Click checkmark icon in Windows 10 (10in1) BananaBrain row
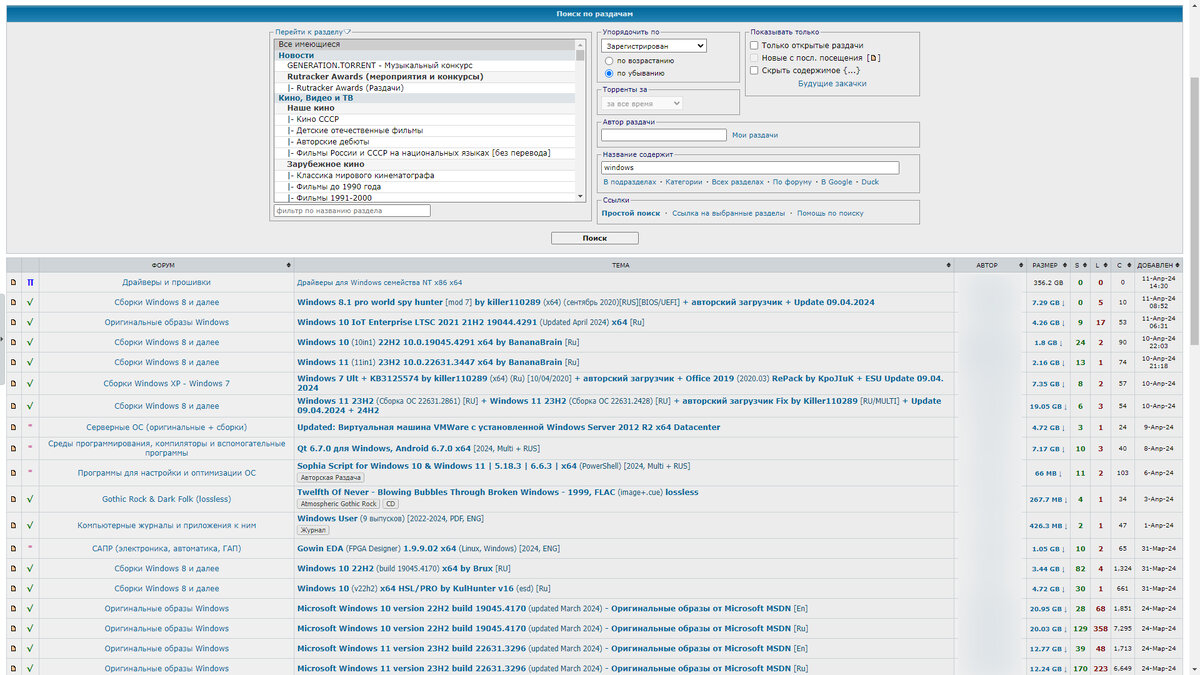The image size is (1200, 675). coord(30,342)
